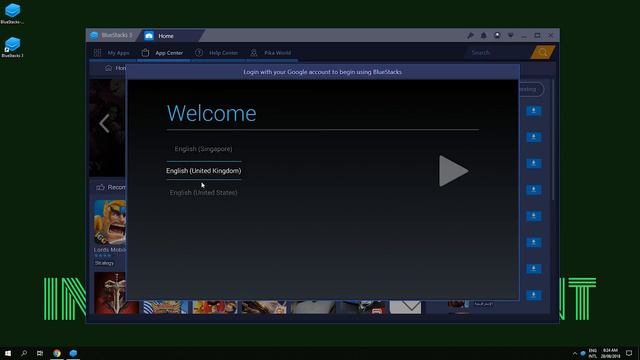This screenshot has height=360, width=640.
Task: Click the Home breadcrumb icon
Action: tap(108, 68)
